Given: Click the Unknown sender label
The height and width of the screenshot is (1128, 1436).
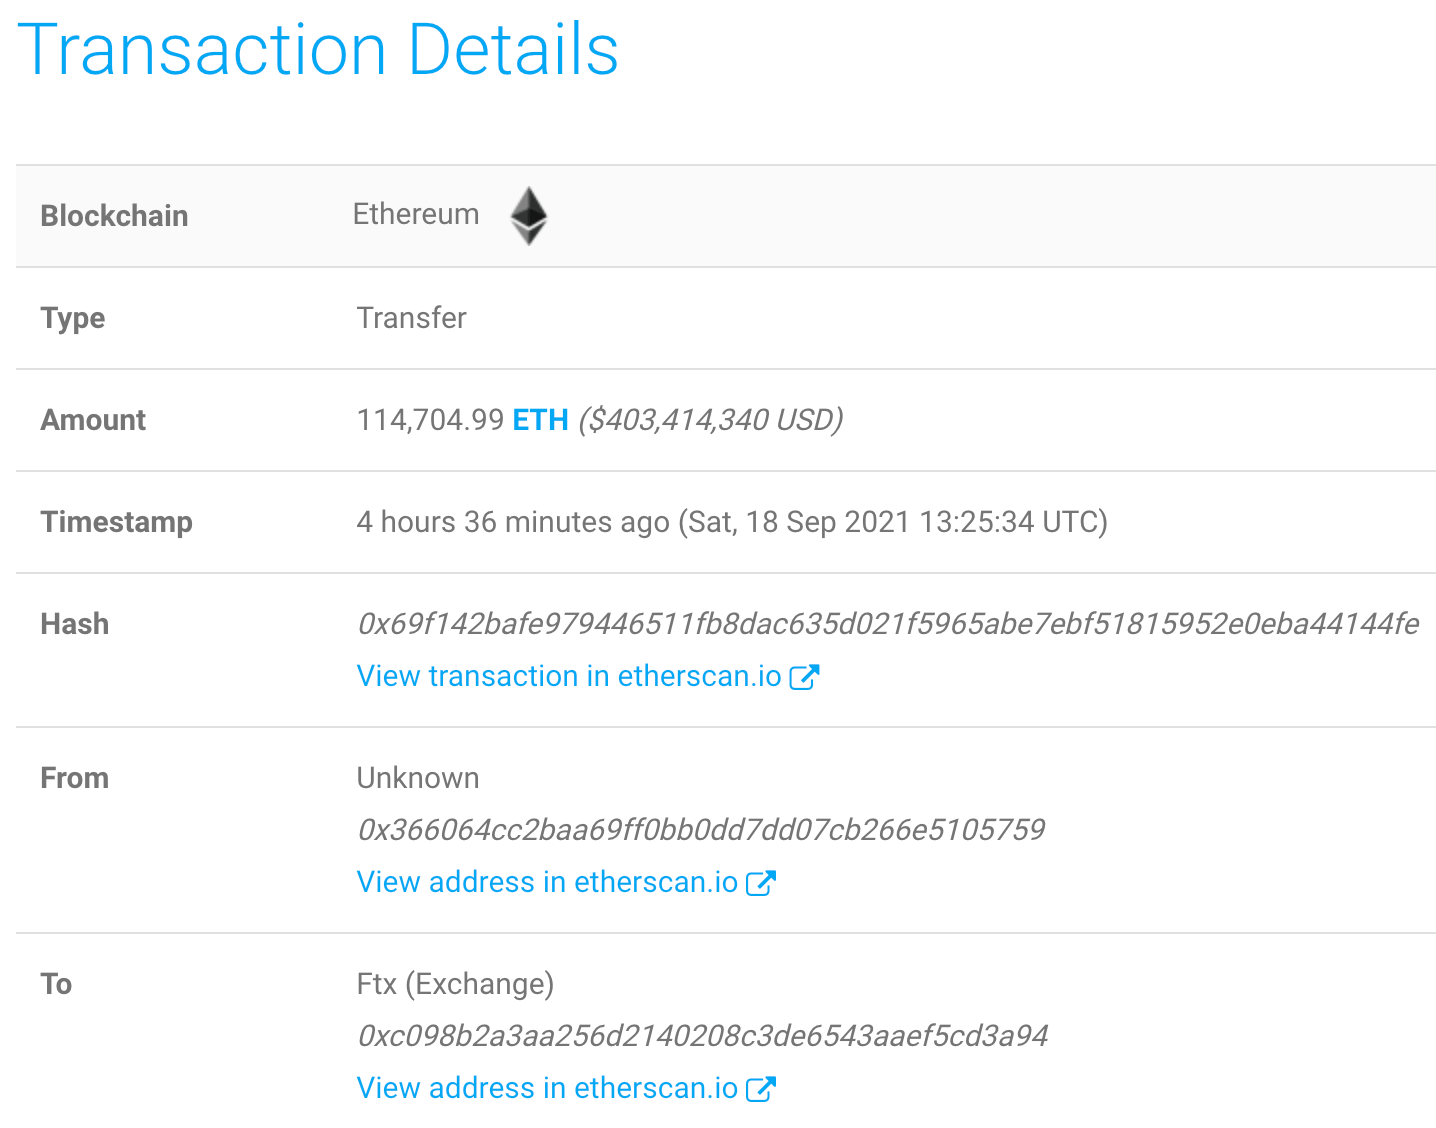Looking at the screenshot, I should (418, 778).
